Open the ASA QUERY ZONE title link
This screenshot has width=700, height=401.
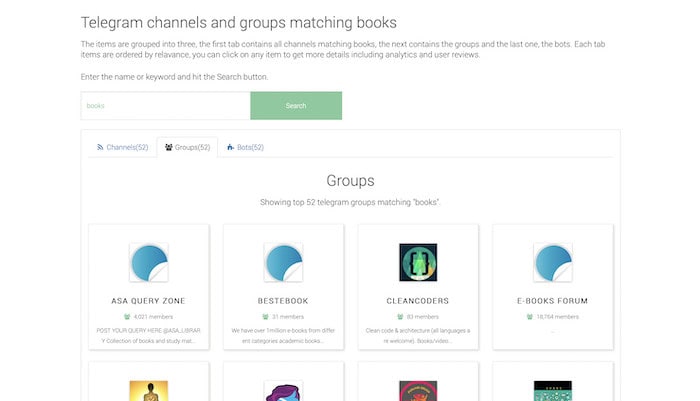(x=148, y=301)
